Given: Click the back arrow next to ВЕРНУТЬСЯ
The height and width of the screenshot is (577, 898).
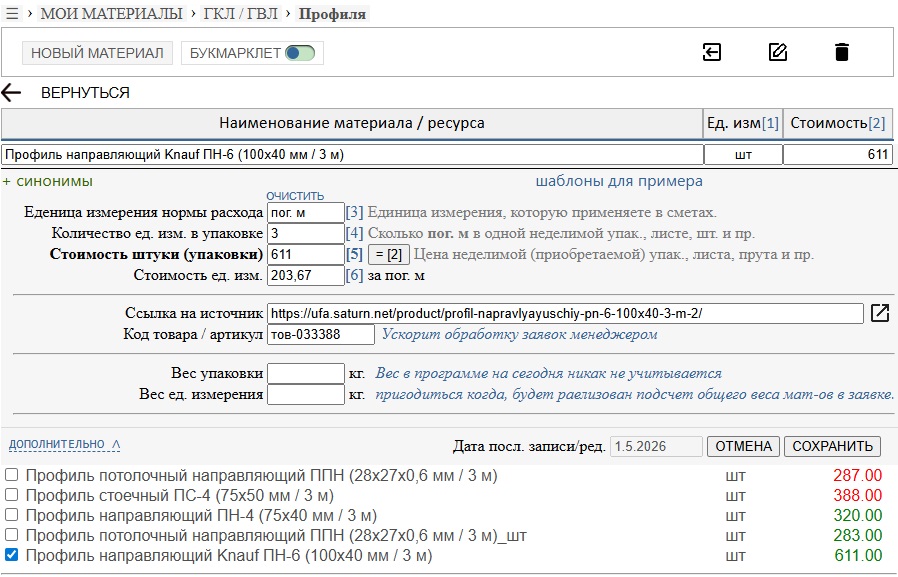Looking at the screenshot, I should pyautogui.click(x=11, y=92).
